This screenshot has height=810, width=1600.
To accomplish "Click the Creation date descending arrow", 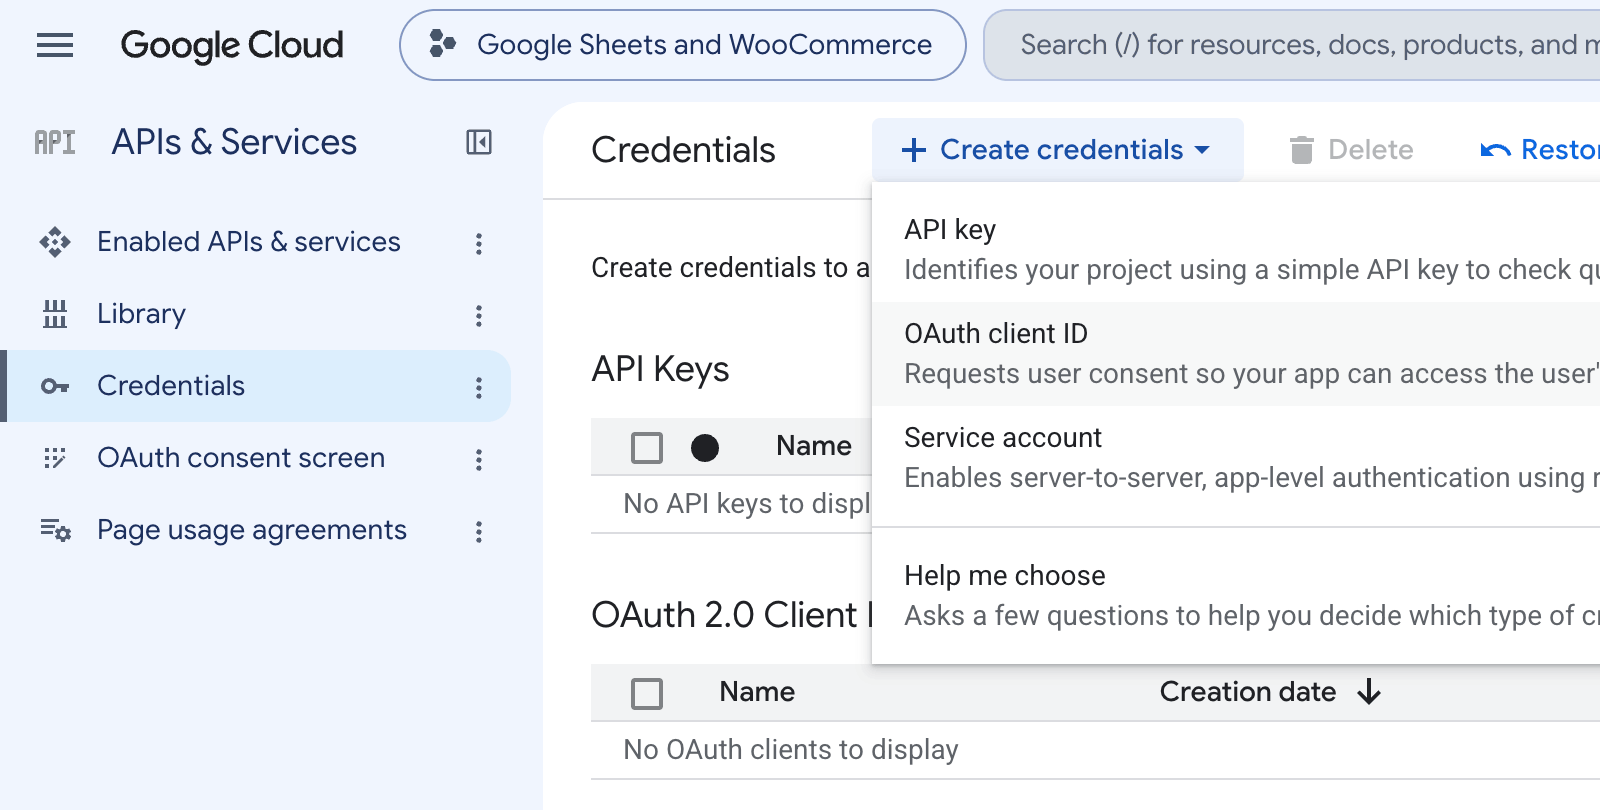I will point(1369,692).
